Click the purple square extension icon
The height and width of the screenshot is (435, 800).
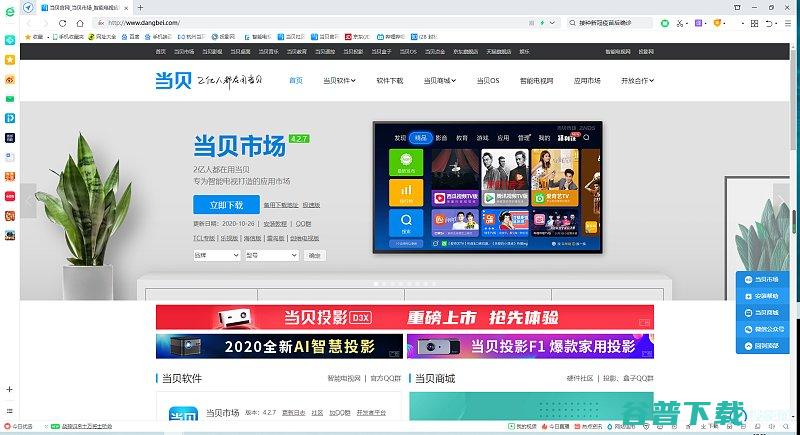[698, 23]
